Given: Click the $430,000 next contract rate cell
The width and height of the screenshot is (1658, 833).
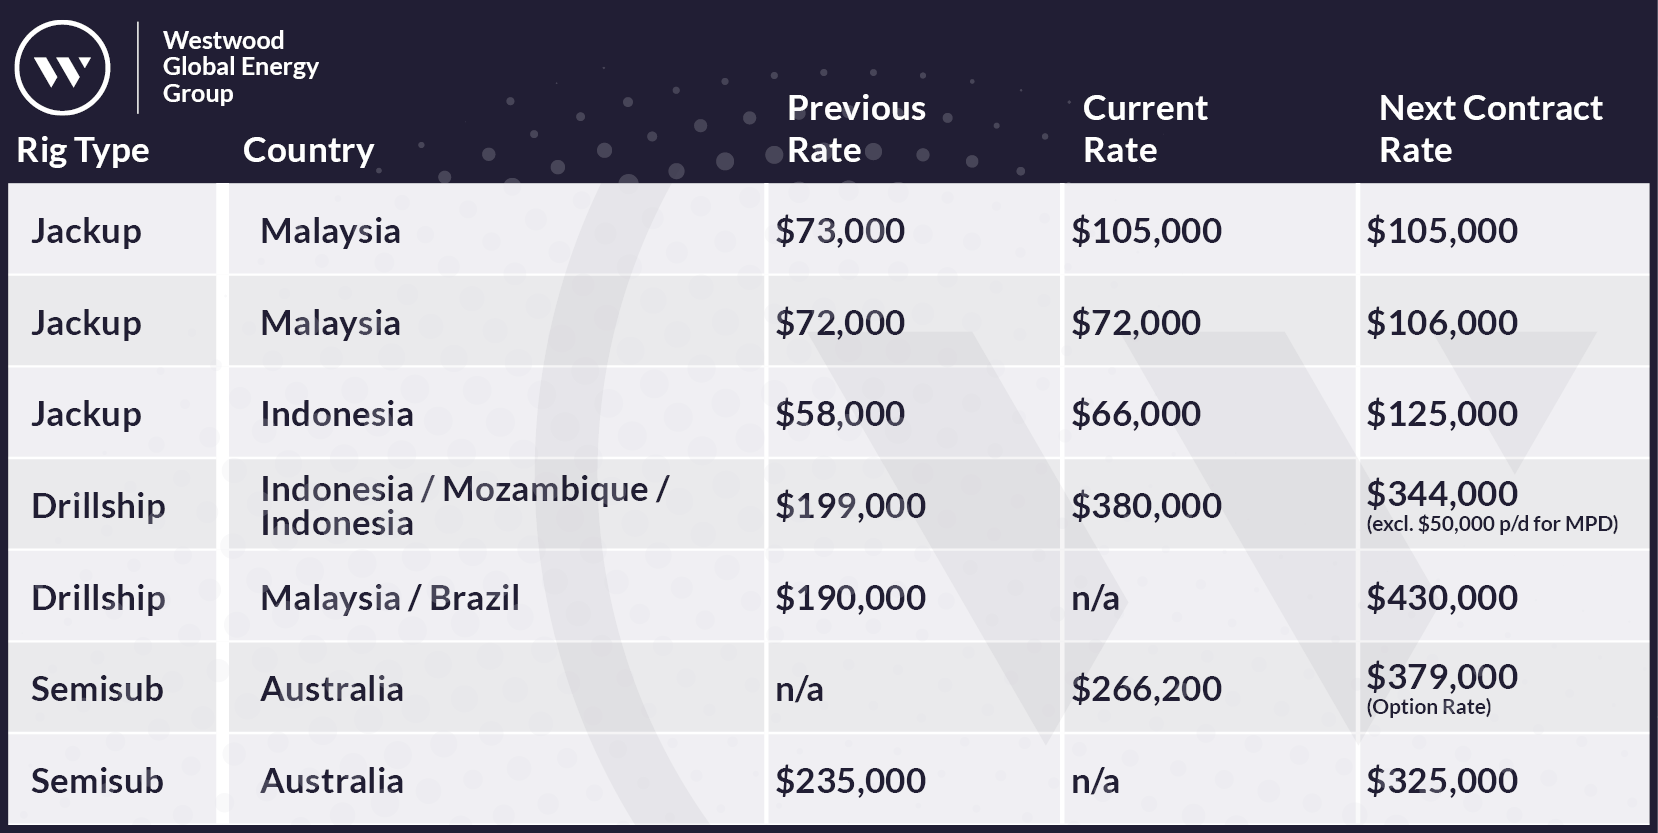Looking at the screenshot, I should pyautogui.click(x=1442, y=598).
